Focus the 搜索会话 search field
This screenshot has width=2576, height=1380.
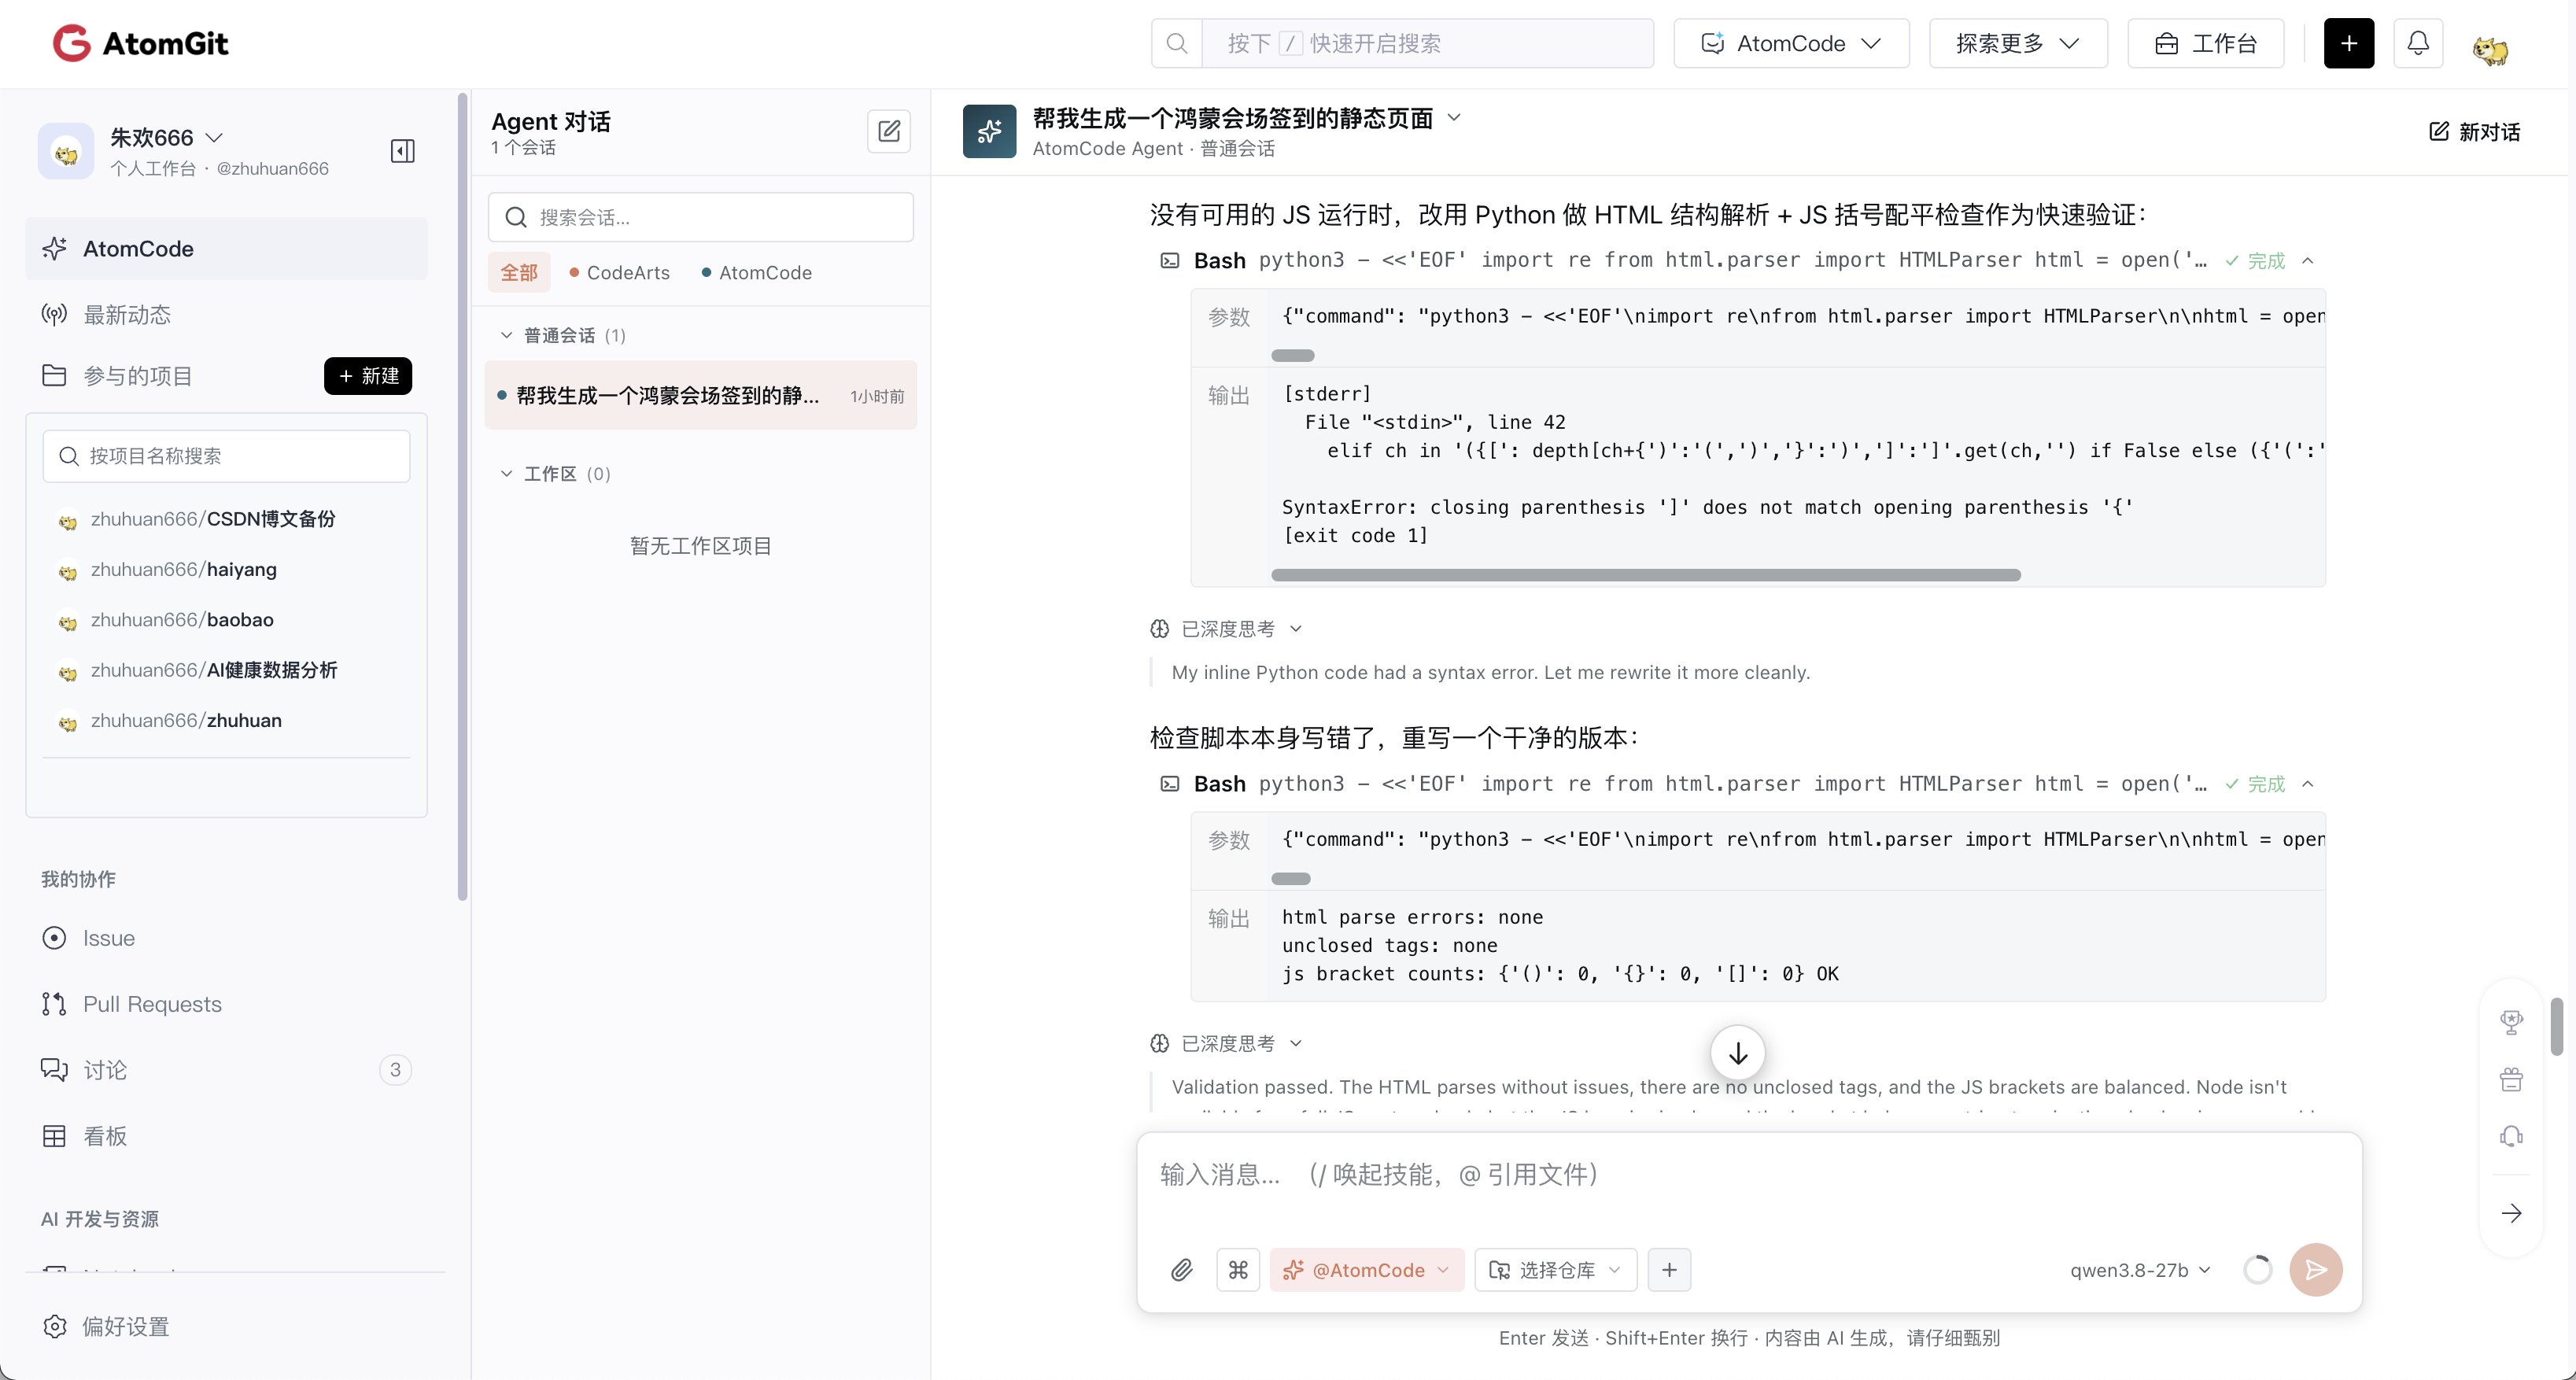pyautogui.click(x=701, y=217)
